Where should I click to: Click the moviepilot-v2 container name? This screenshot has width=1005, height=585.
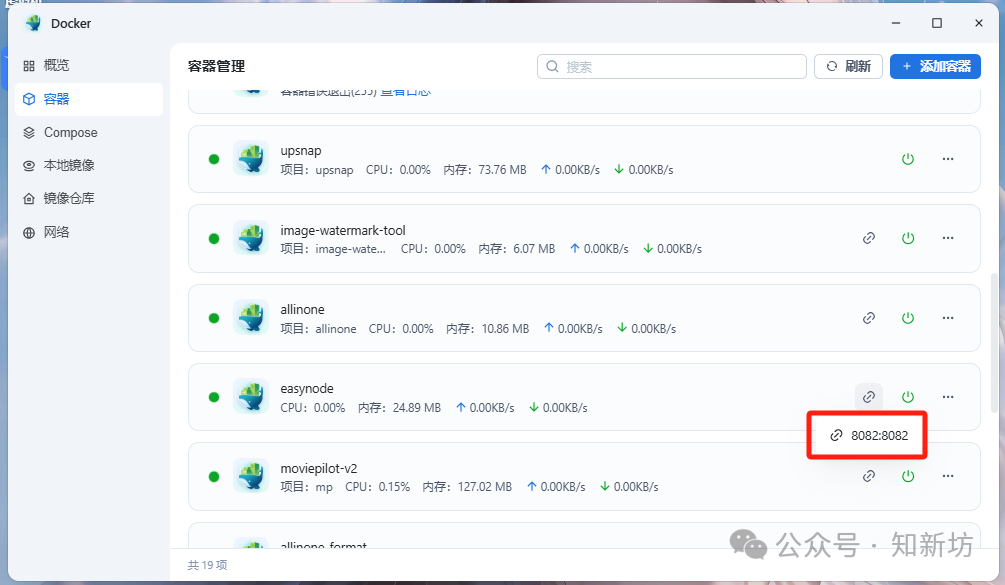[x=319, y=468]
